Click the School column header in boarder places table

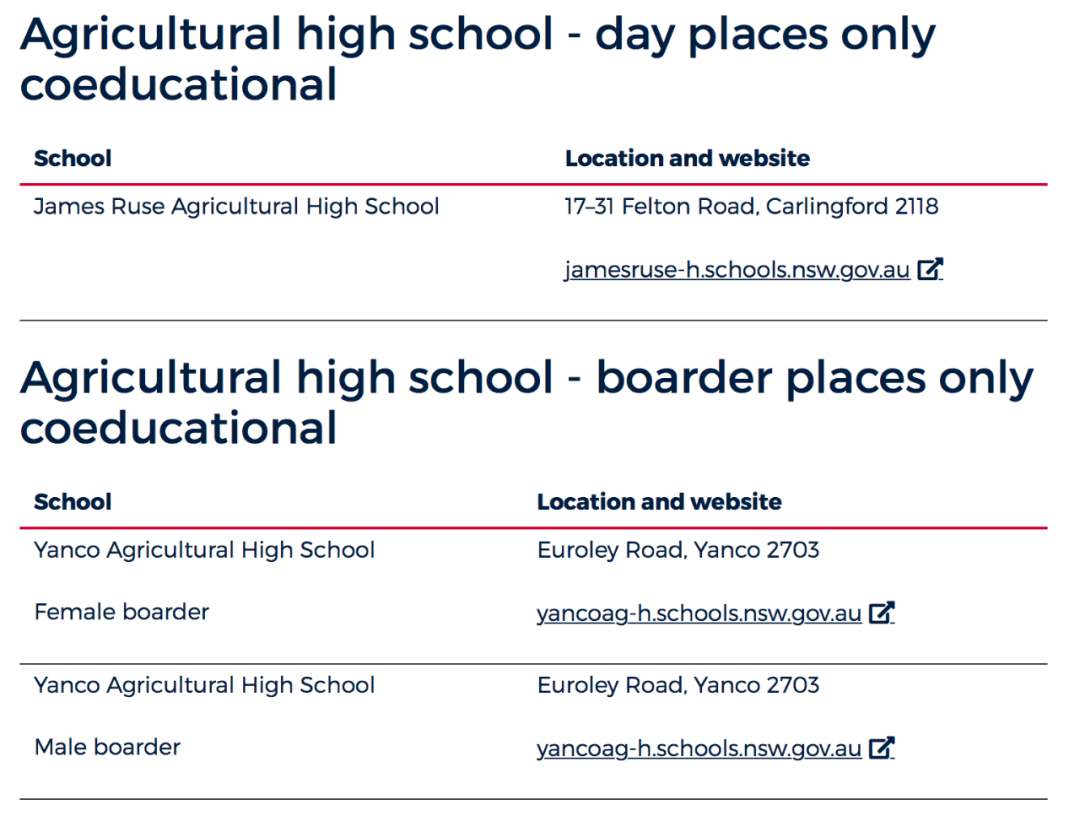[x=72, y=502]
